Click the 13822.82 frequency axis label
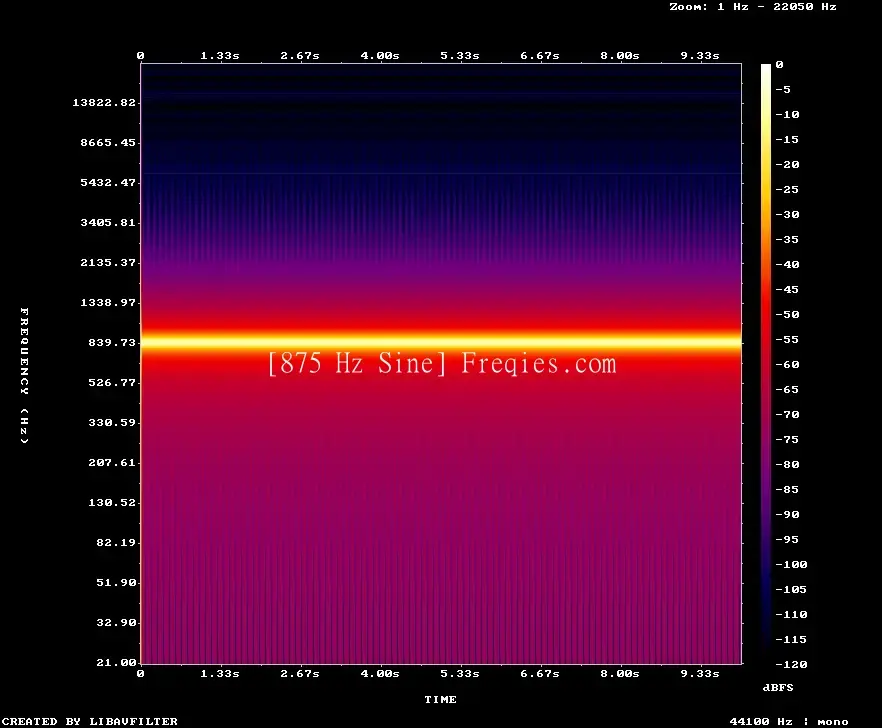The width and height of the screenshot is (882, 728). (x=104, y=102)
